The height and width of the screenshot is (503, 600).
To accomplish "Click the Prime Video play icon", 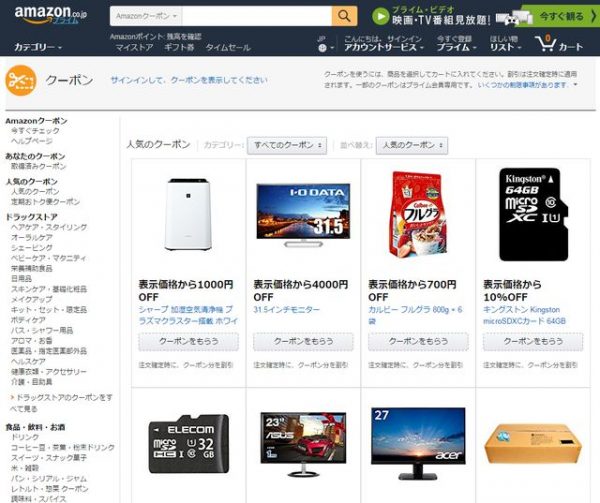I will [380, 16].
